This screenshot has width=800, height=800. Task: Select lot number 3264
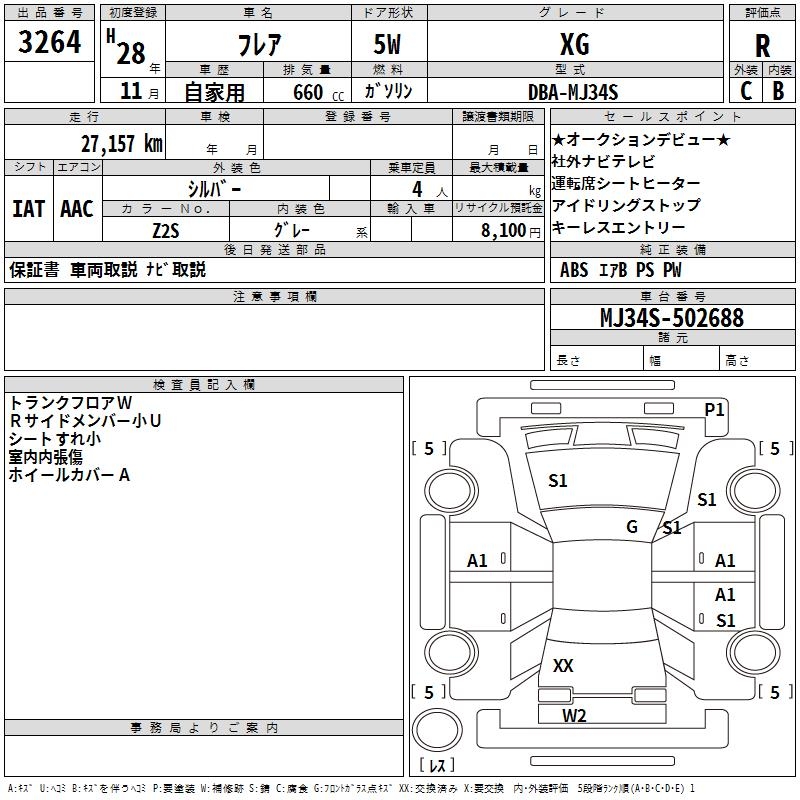[x=50, y=43]
